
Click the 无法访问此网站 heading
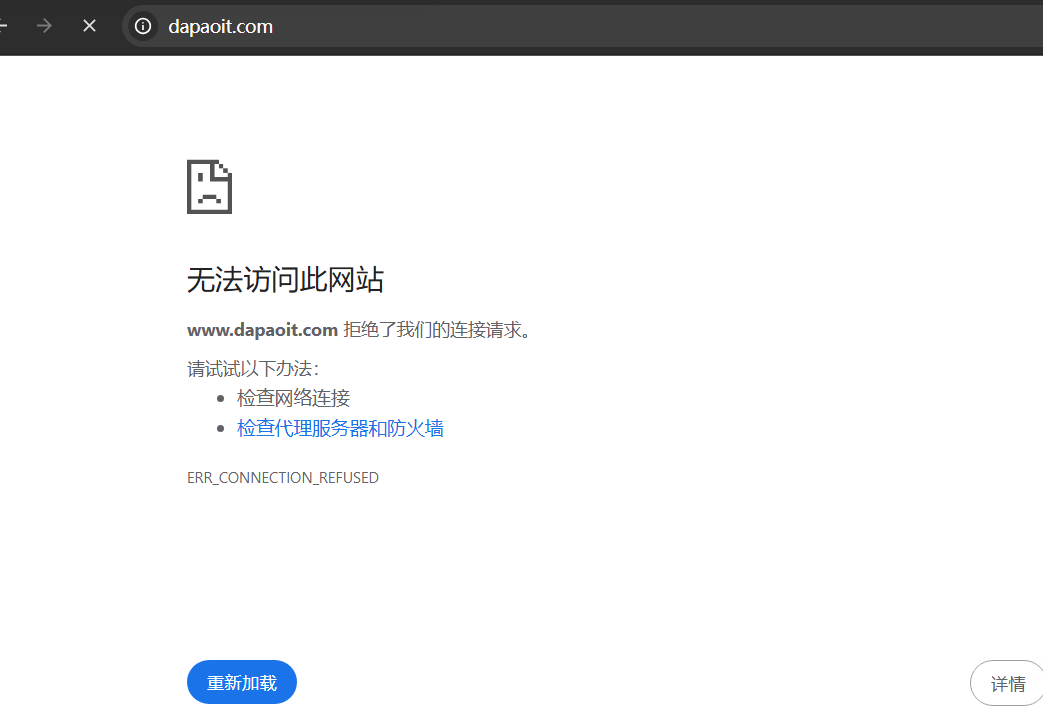285,279
